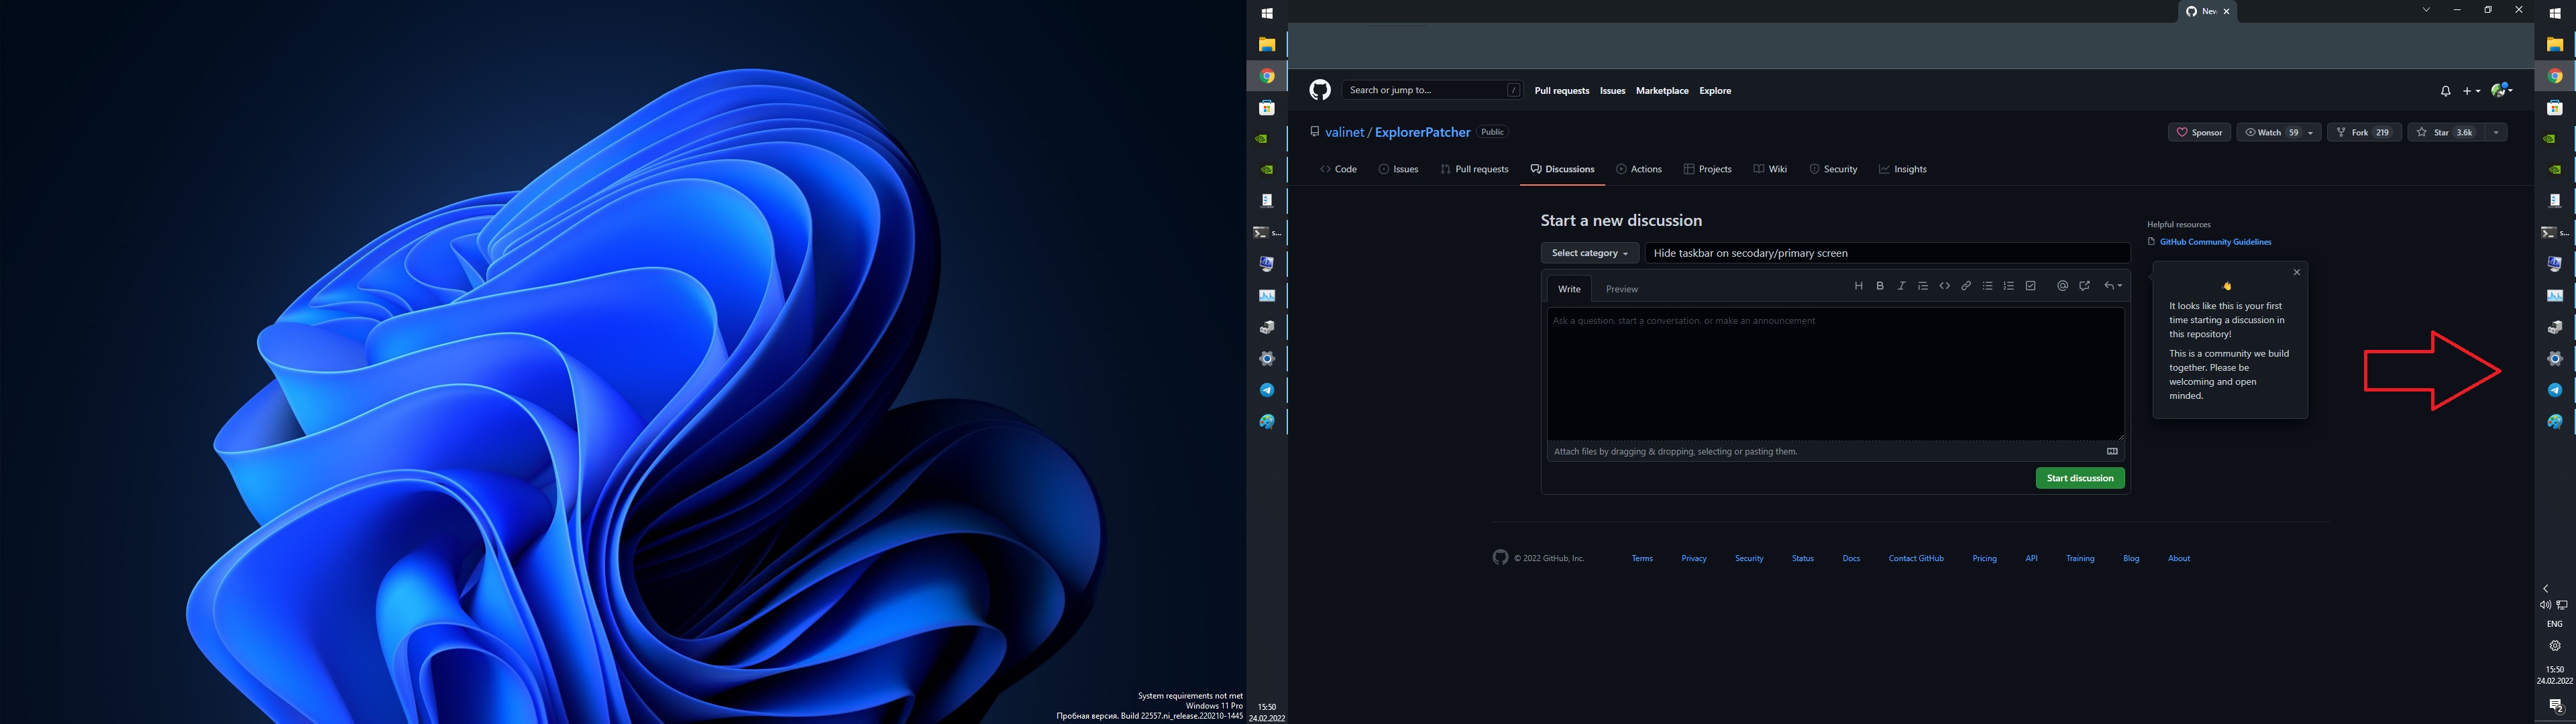The image size is (2576, 724).
Task: Open the browser tab search chevron
Action: click(x=2426, y=10)
